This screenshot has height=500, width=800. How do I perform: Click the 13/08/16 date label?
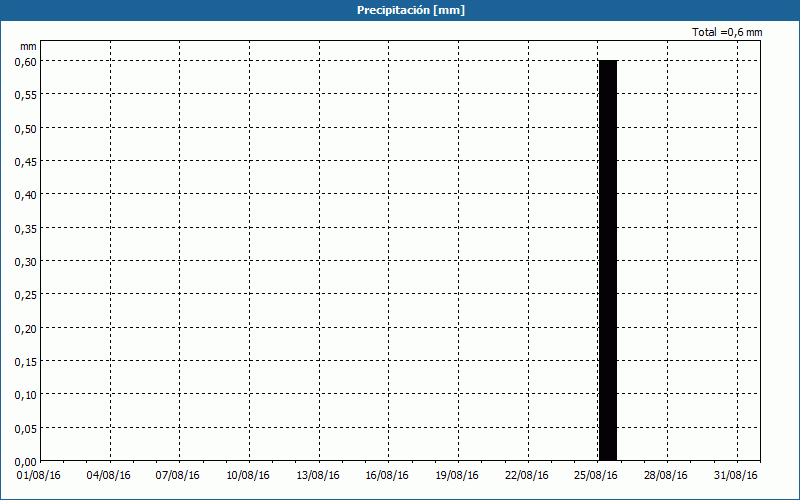(317, 476)
